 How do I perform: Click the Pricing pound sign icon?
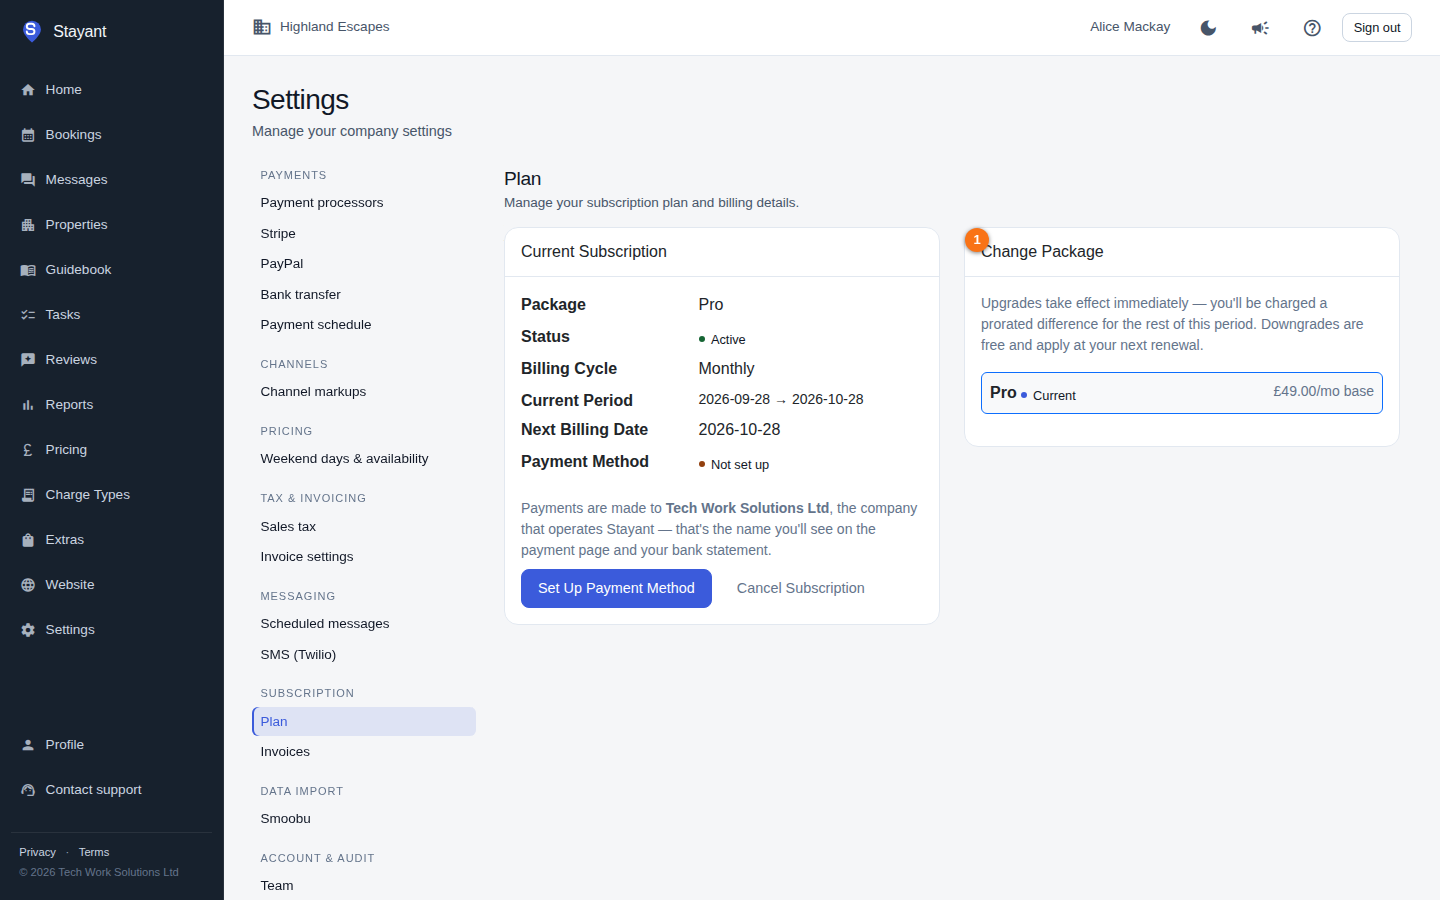(x=28, y=450)
